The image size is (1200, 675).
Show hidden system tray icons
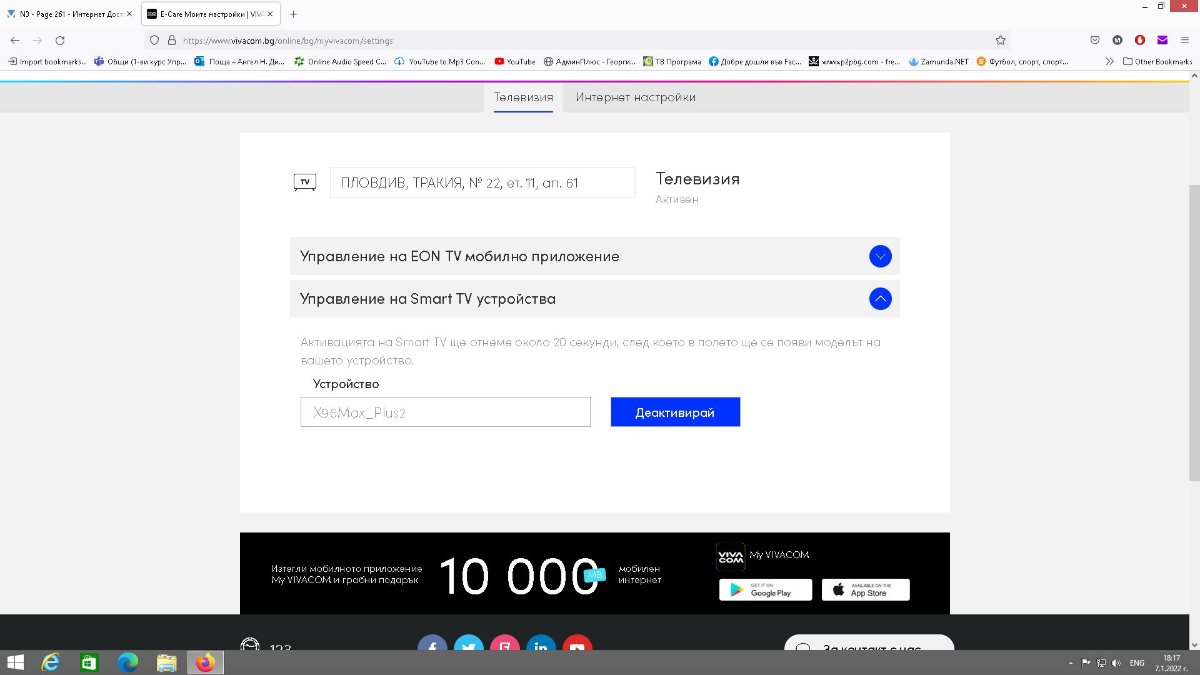click(x=1072, y=663)
